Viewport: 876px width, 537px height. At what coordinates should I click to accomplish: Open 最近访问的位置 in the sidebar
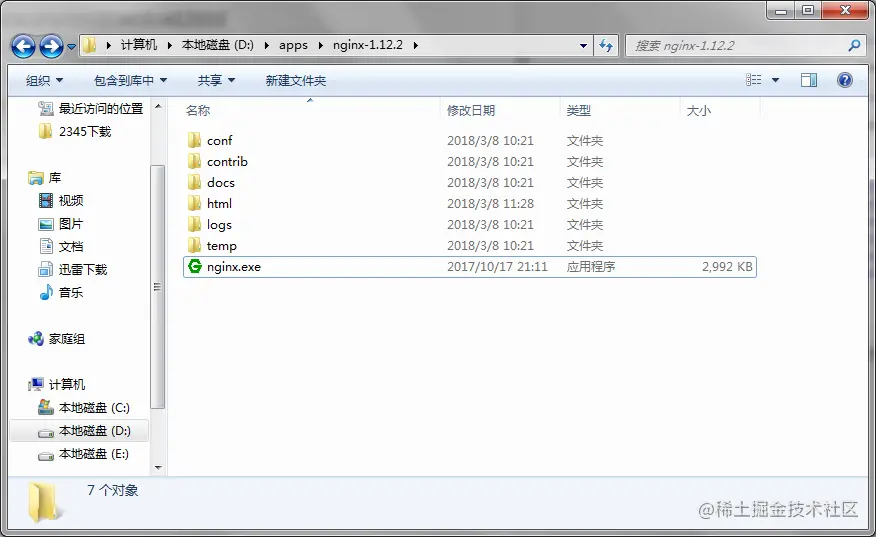[x=101, y=108]
